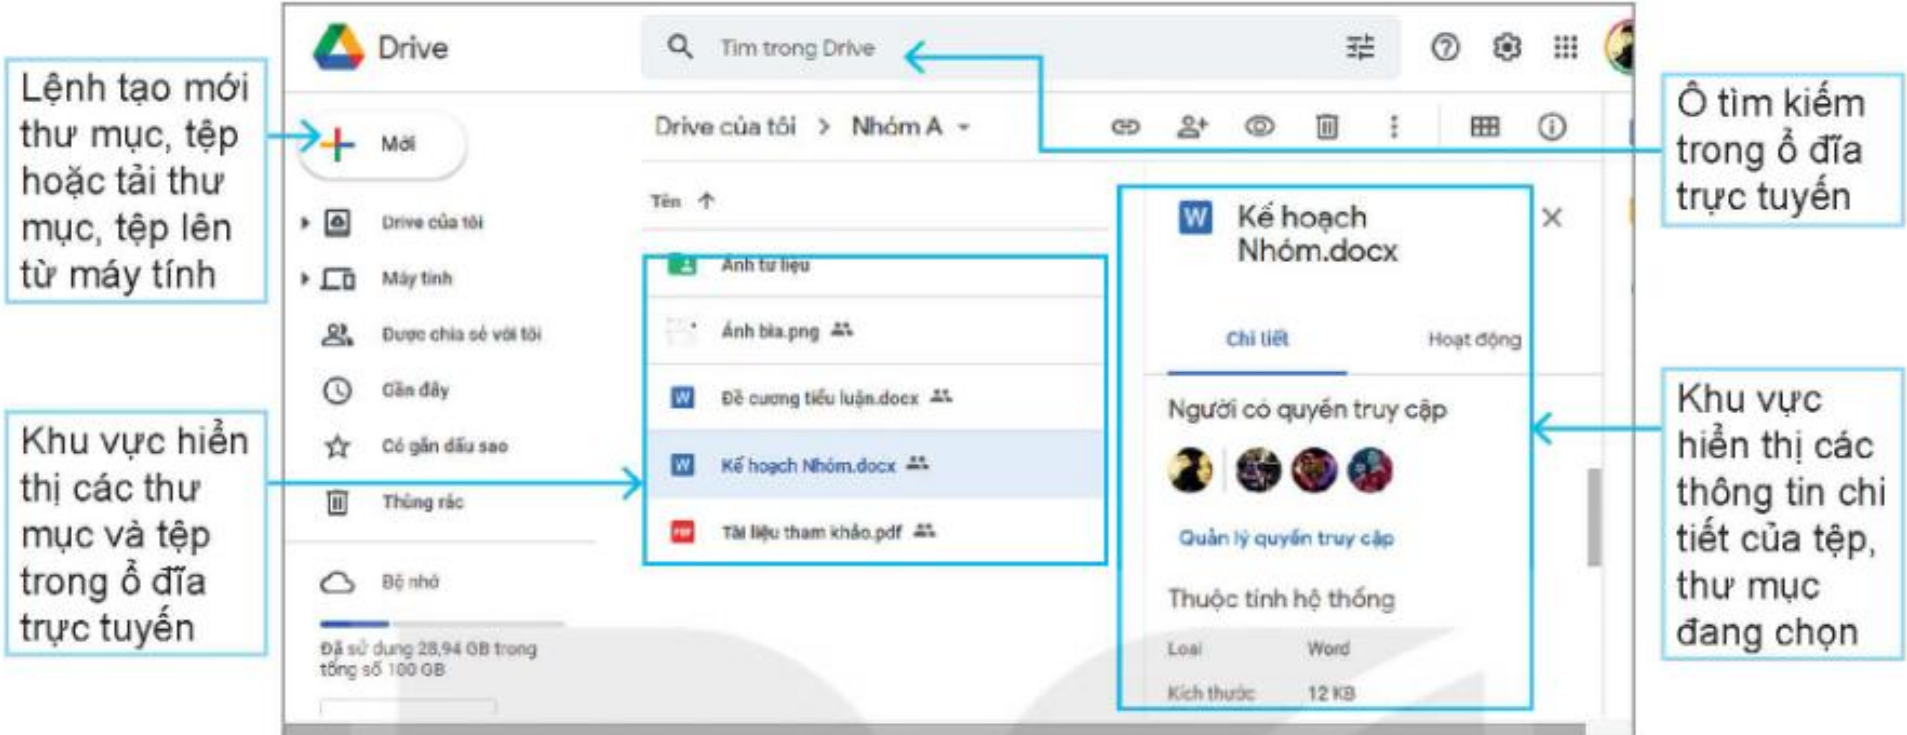Close the details panel with X

tap(1551, 217)
